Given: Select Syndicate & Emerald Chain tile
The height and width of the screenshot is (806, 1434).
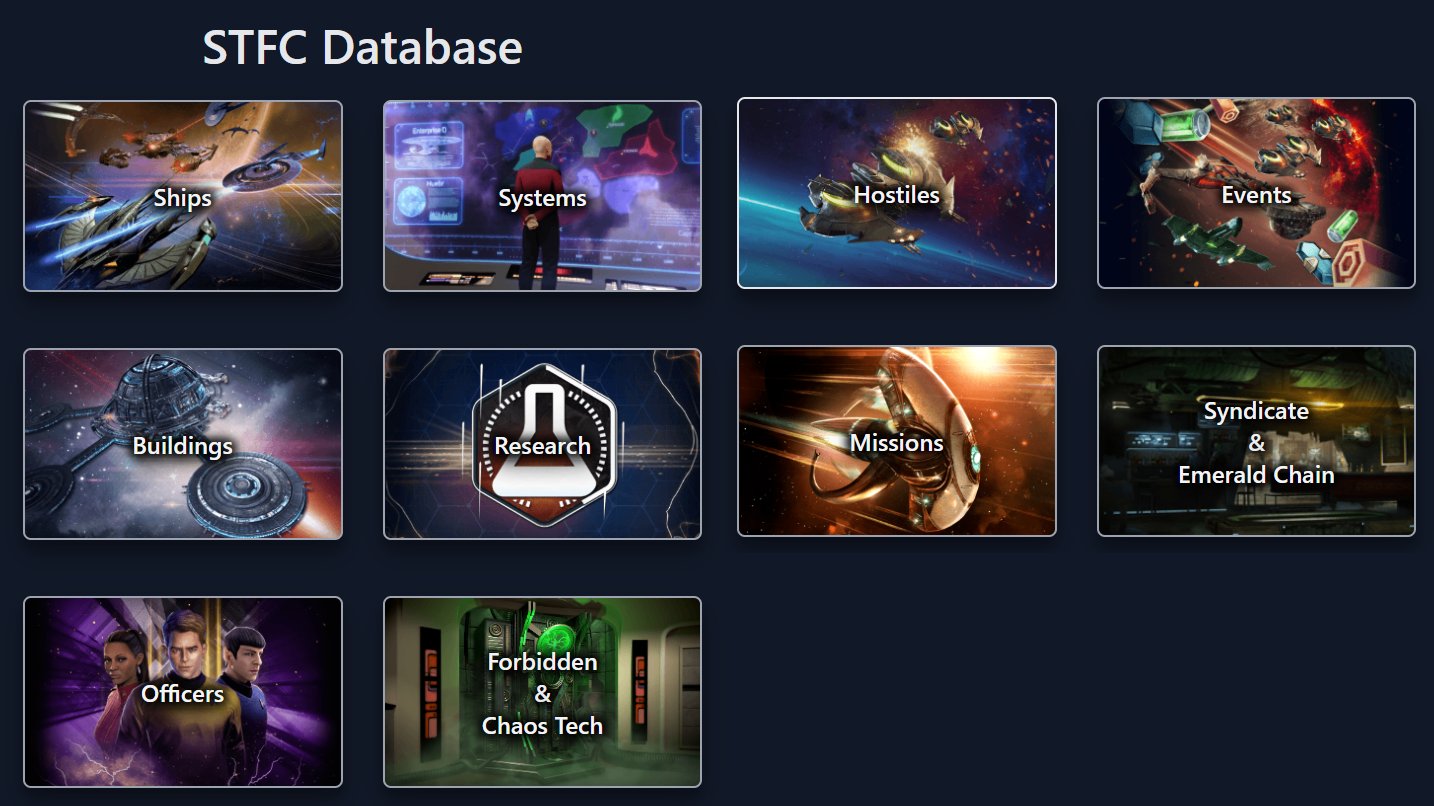Looking at the screenshot, I should point(1256,441).
